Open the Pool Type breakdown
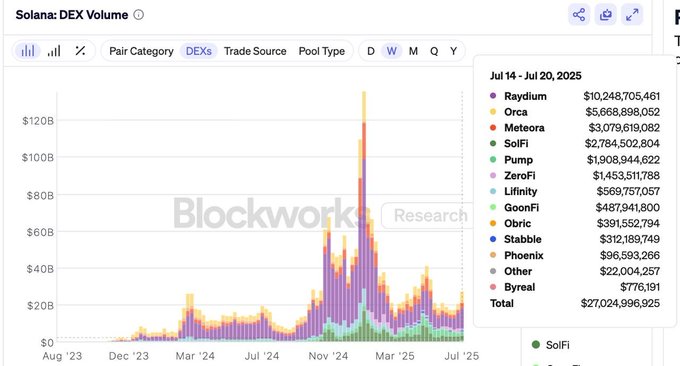Viewport: 680px width, 366px height. (x=322, y=51)
